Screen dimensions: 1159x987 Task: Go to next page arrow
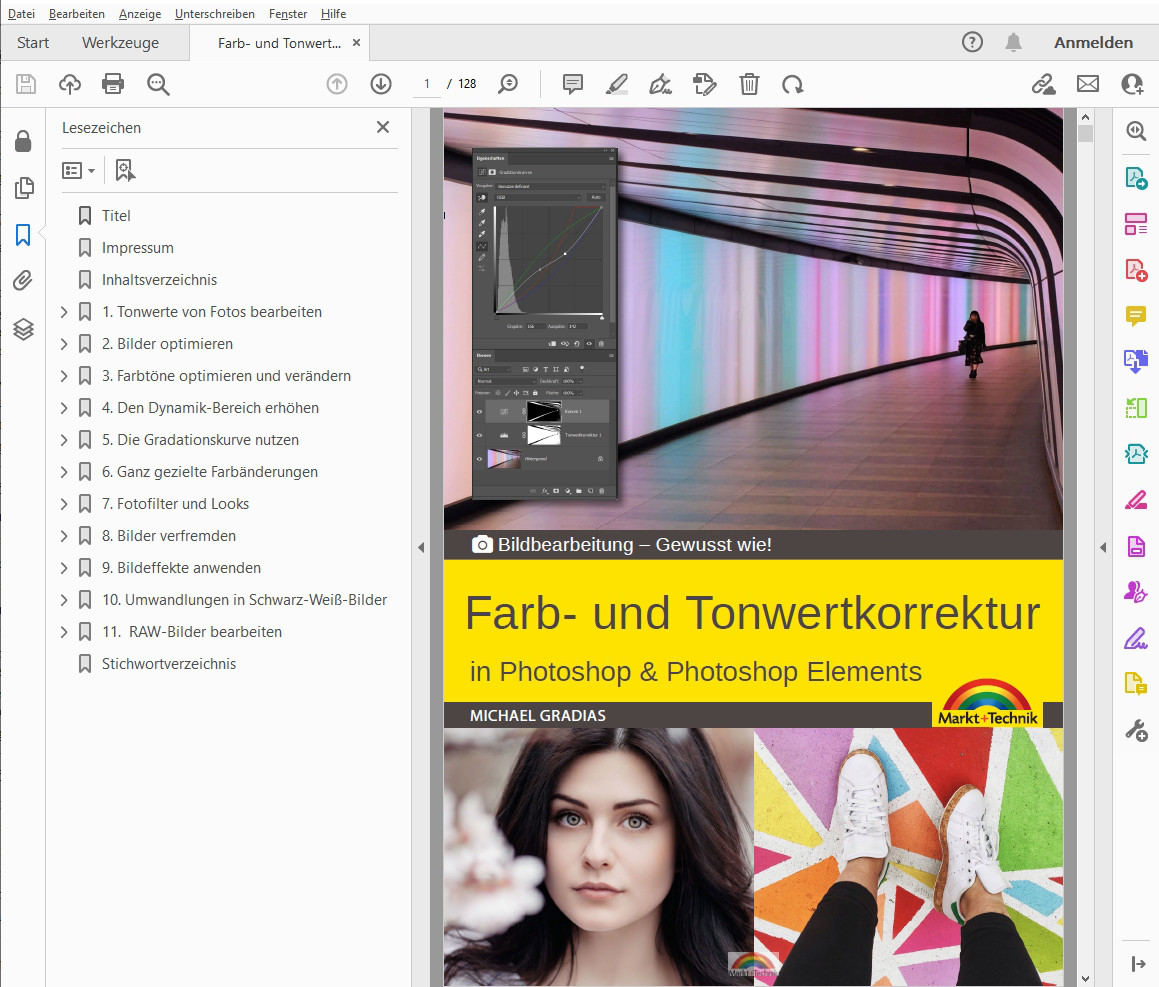(x=381, y=84)
